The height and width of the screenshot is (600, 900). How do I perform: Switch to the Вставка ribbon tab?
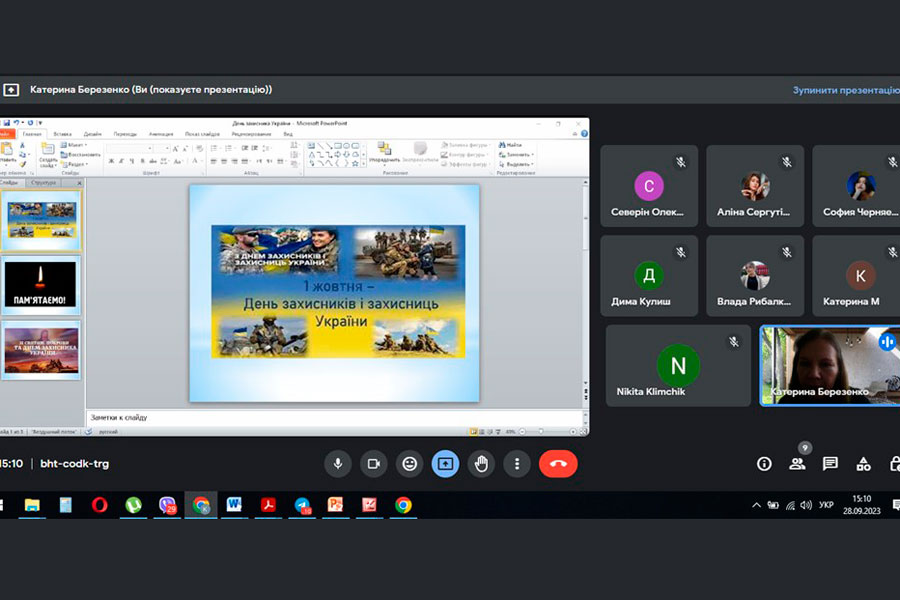62,133
